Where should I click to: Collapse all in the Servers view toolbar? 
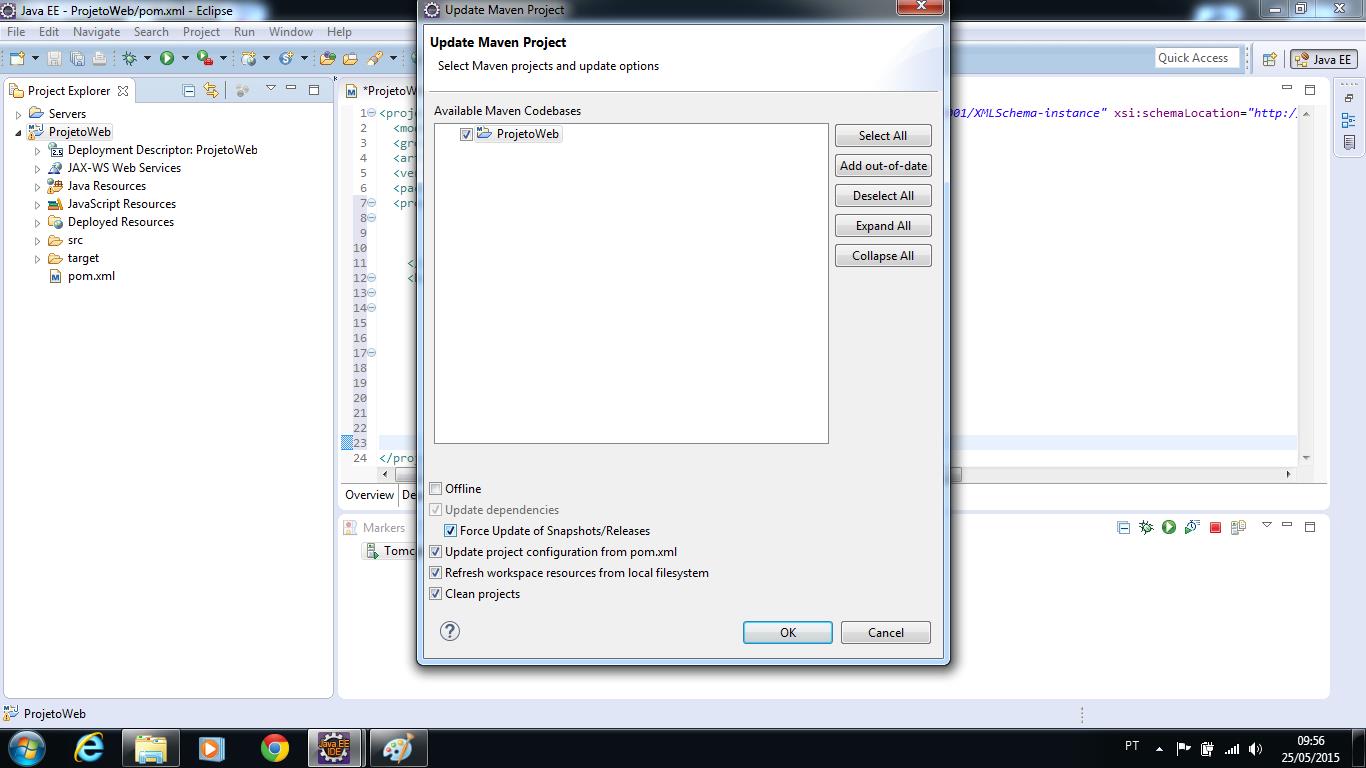click(x=1123, y=527)
